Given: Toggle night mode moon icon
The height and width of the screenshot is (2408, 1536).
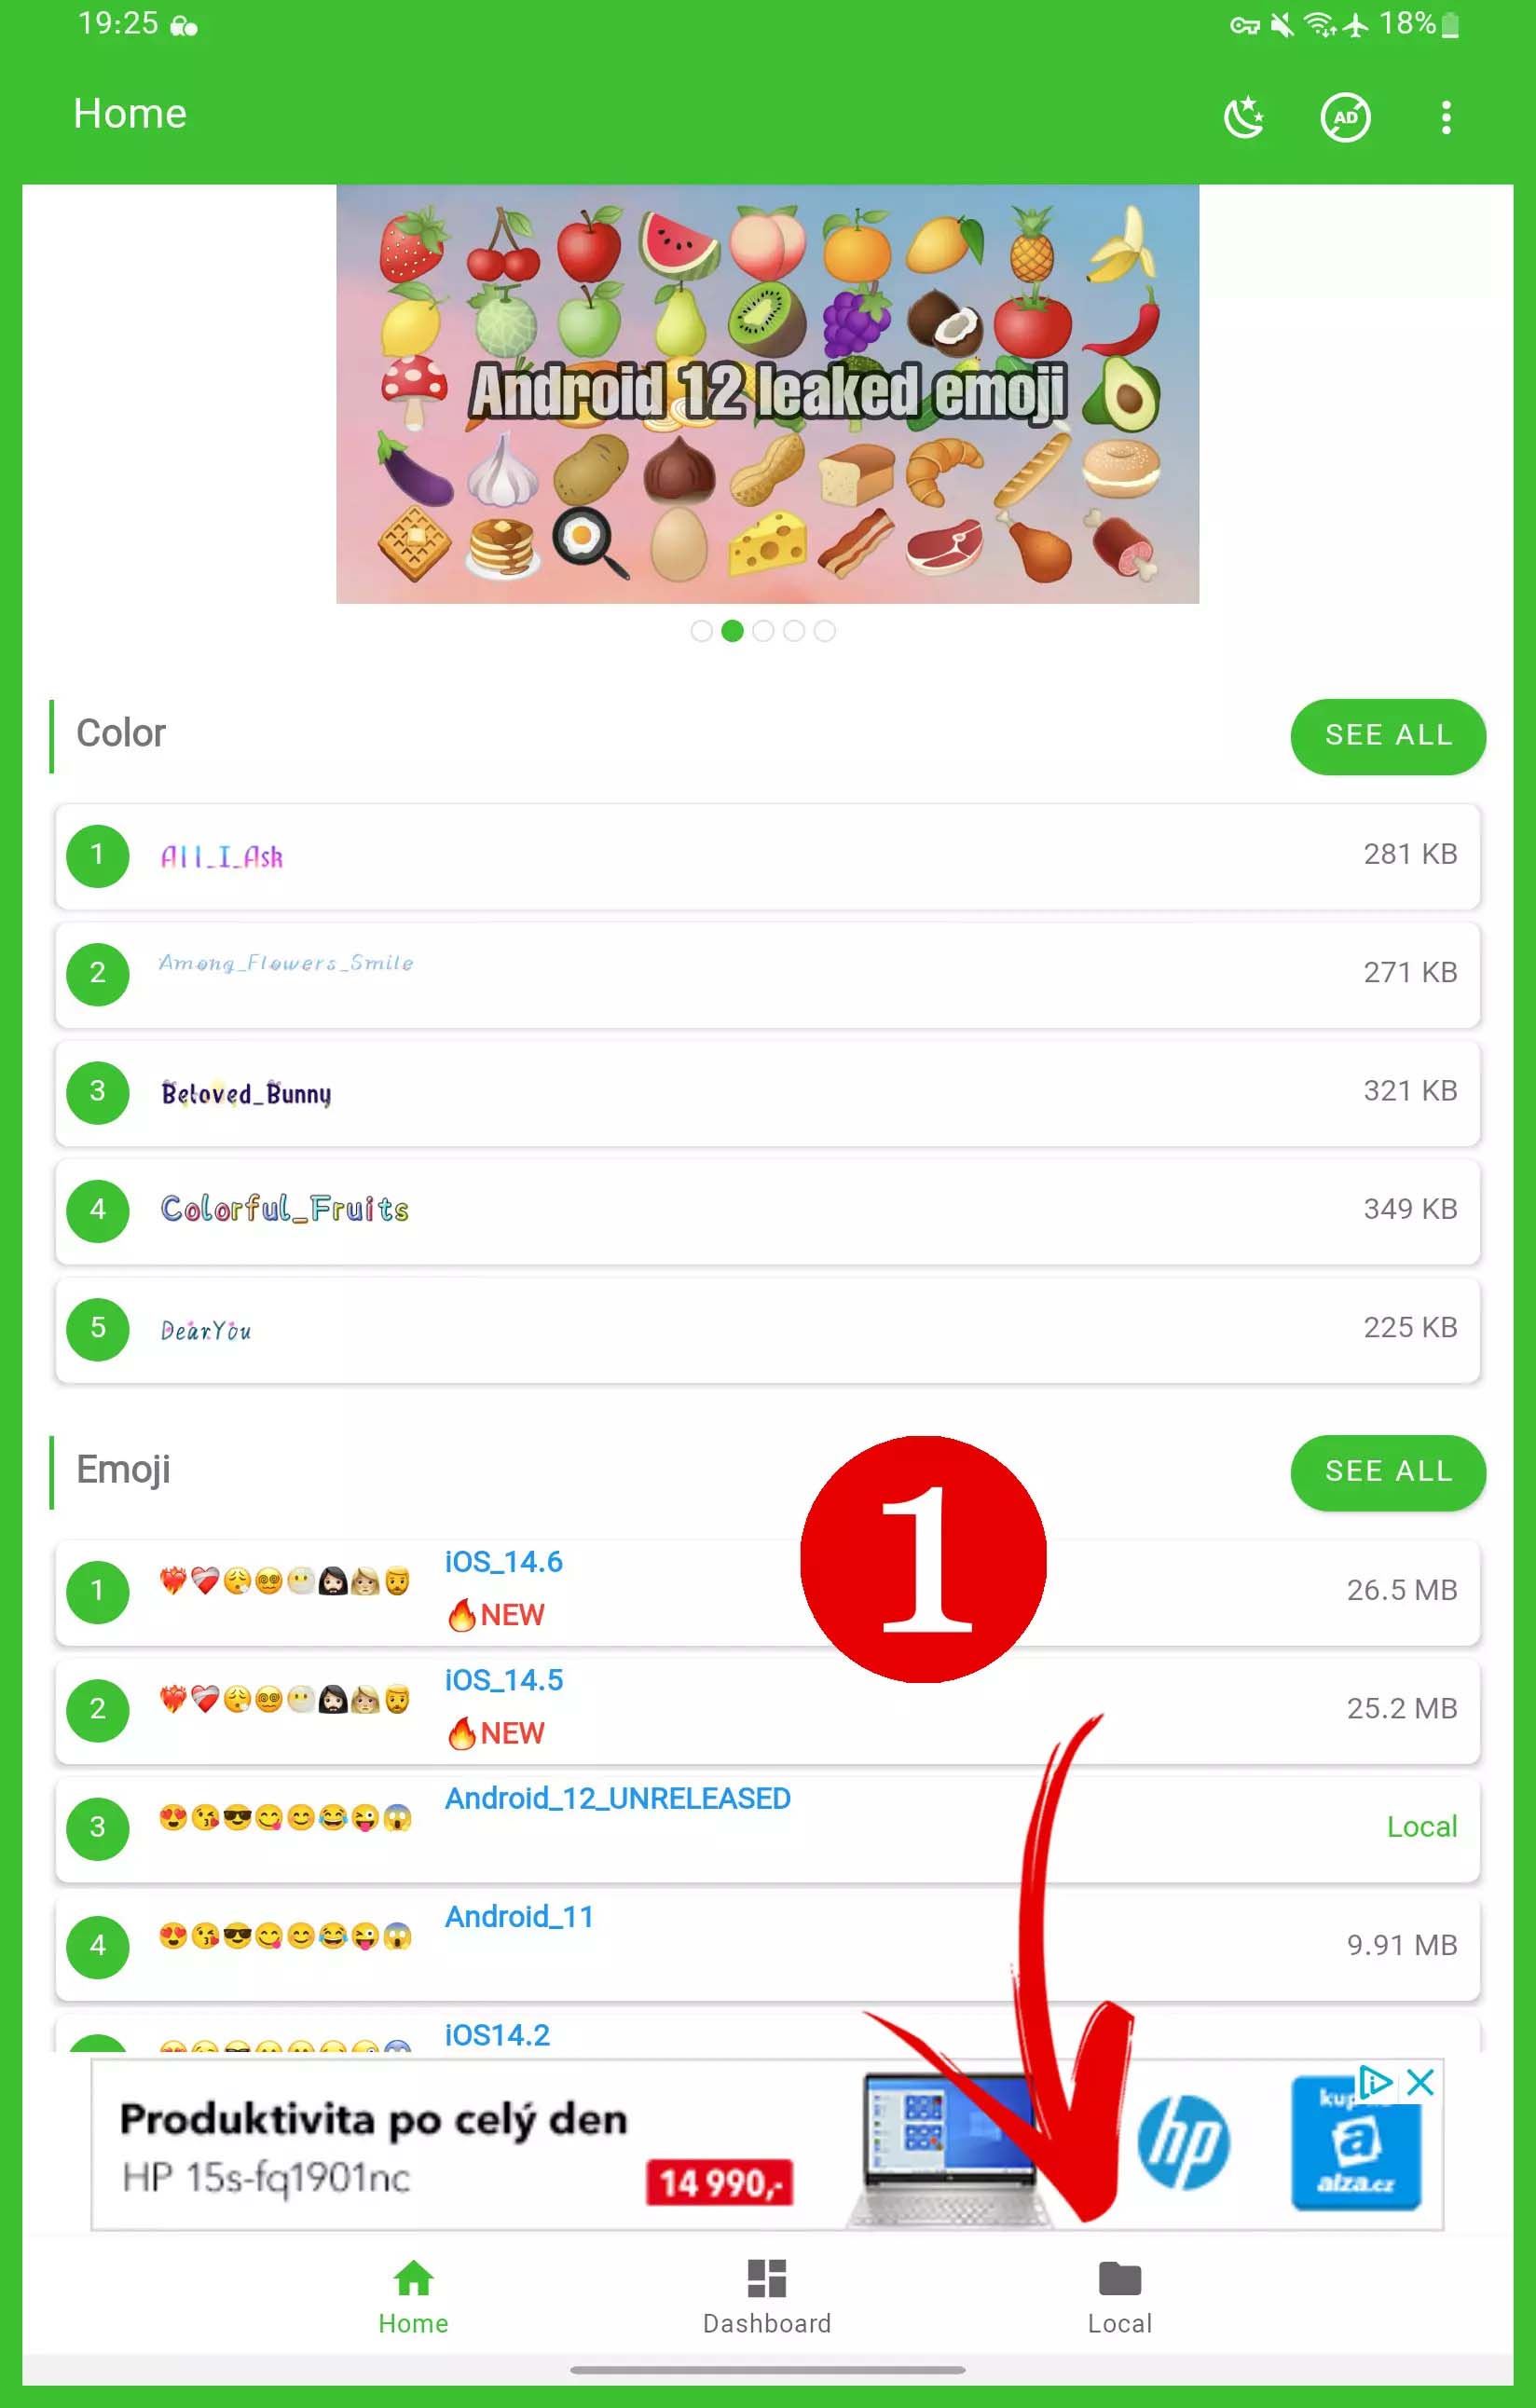Looking at the screenshot, I should coord(1244,117).
